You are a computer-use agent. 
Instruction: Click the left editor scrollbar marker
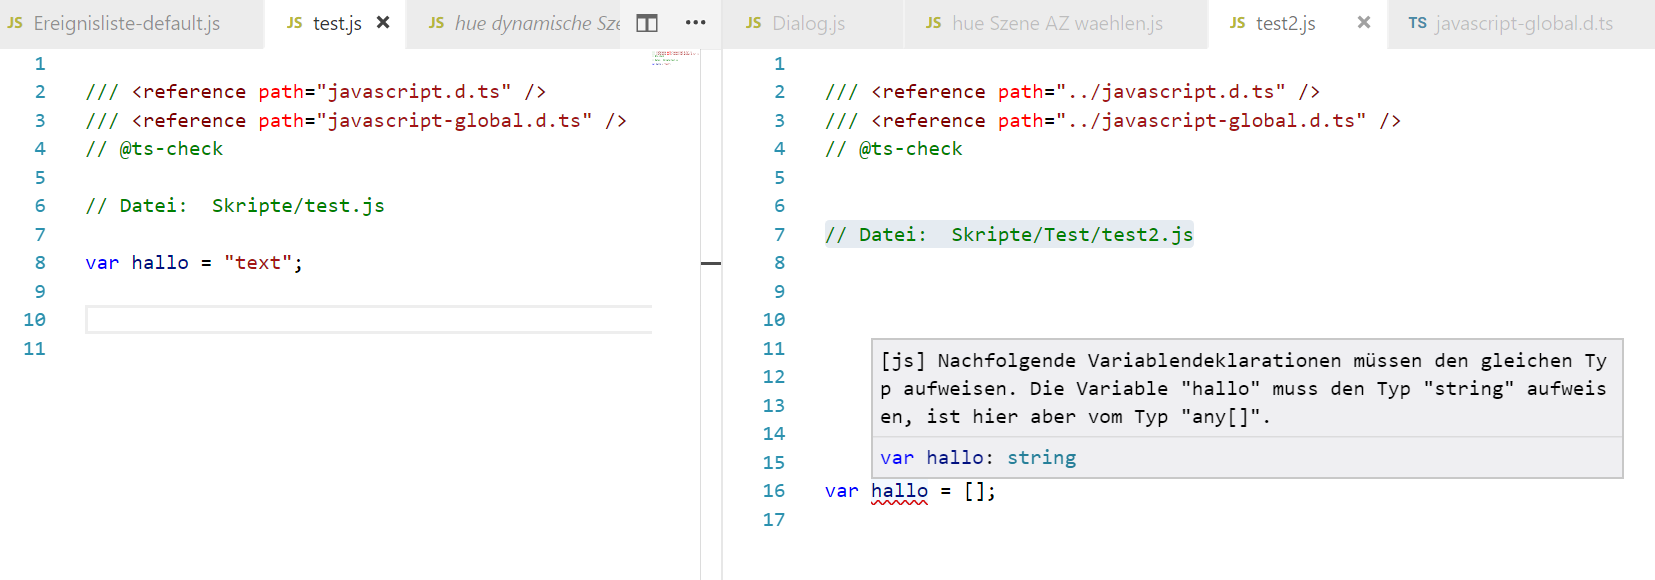coord(711,263)
